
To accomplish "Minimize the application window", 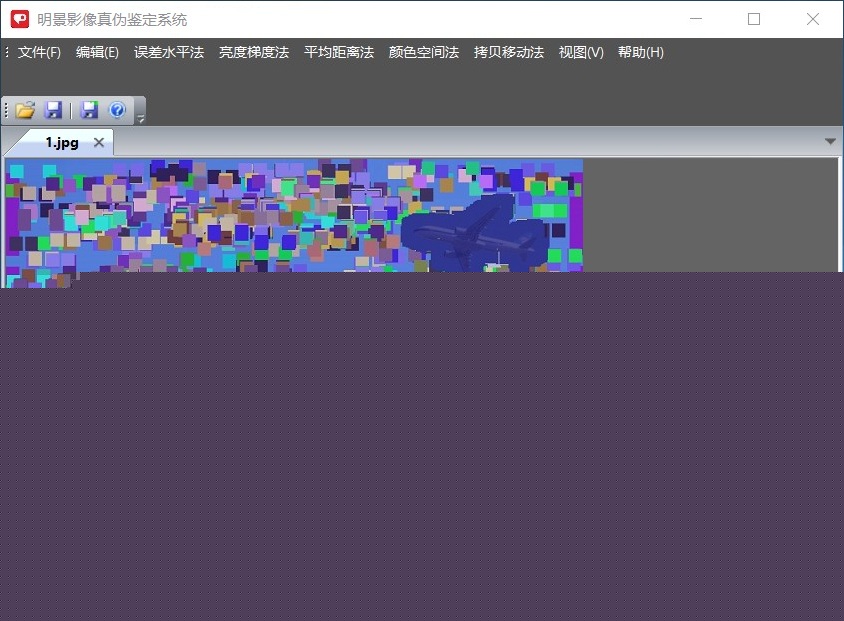I will coord(696,19).
